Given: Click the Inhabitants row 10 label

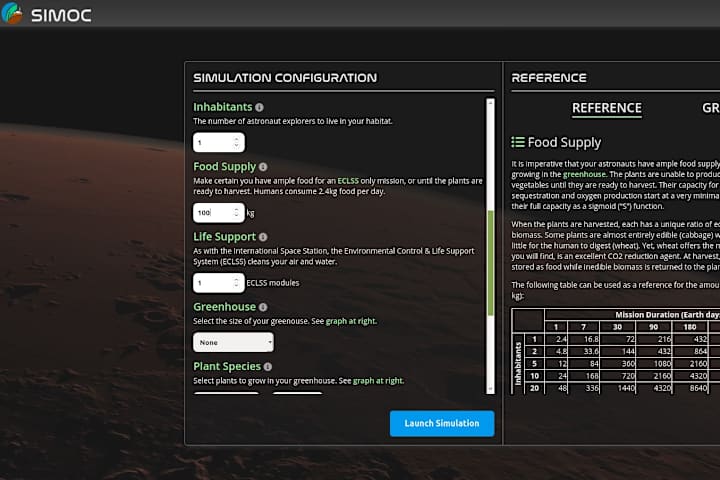Looking at the screenshot, I should [x=534, y=376].
